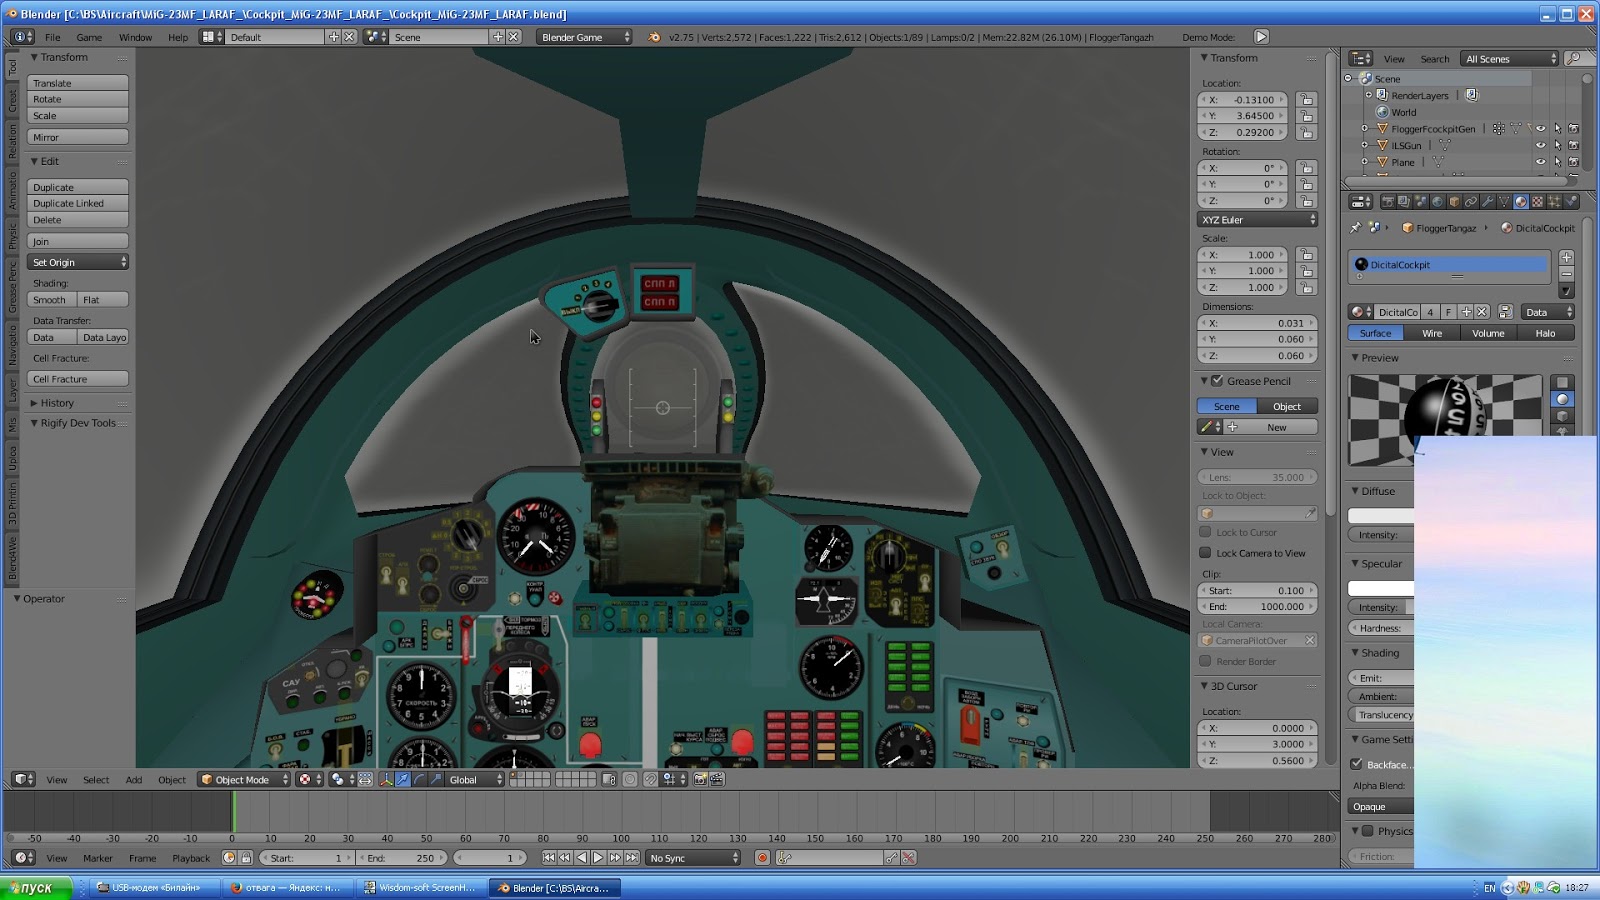Open the All Scenes outliner dropdown
The height and width of the screenshot is (900, 1600).
[x=1510, y=59]
